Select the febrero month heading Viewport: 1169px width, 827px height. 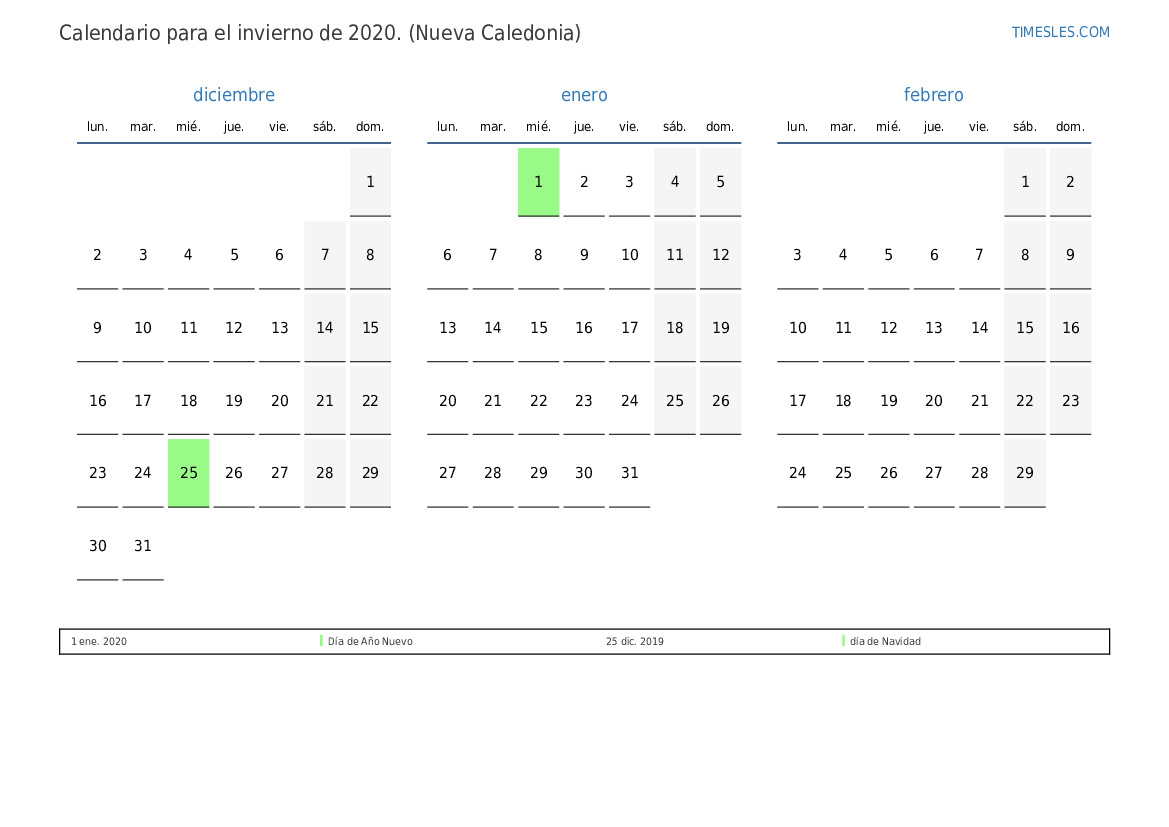click(x=933, y=95)
